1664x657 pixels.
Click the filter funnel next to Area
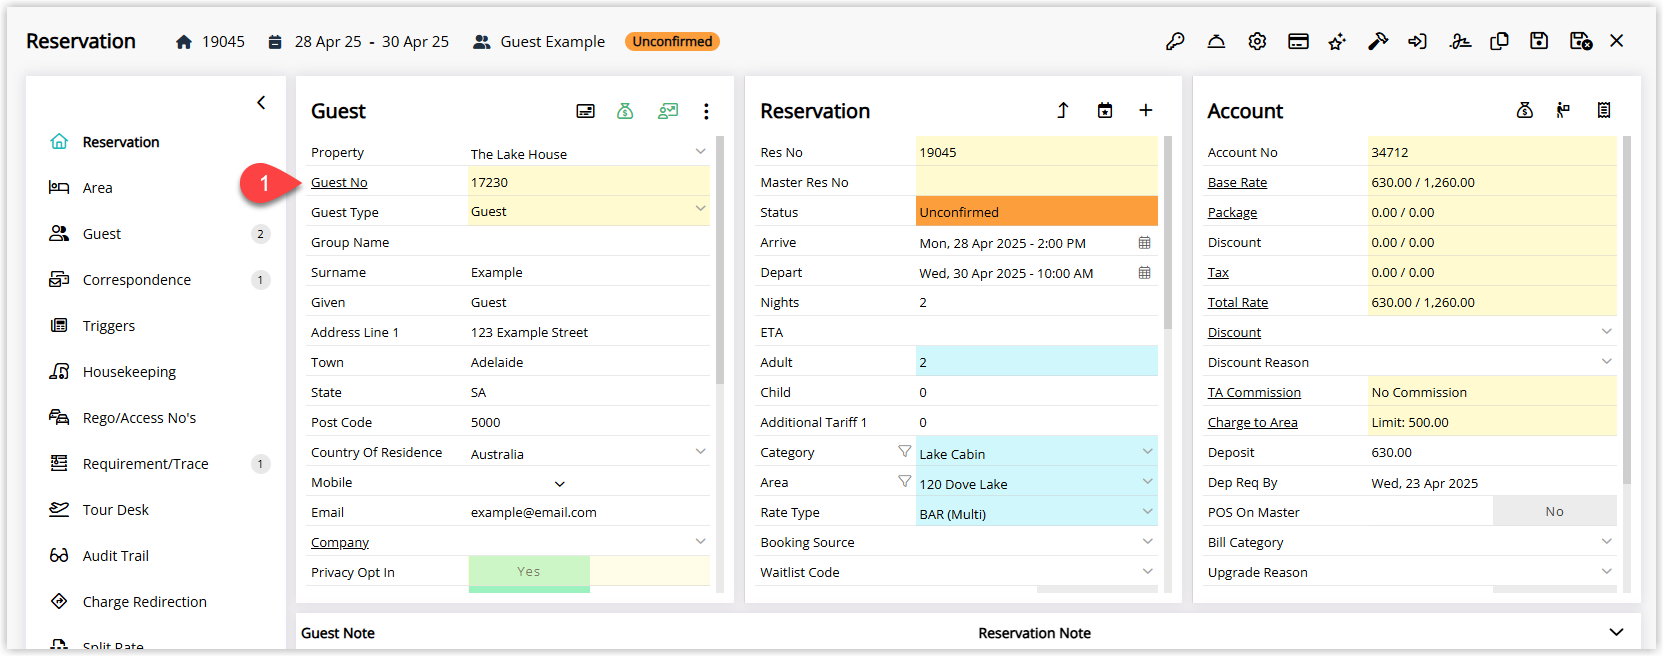coord(904,482)
